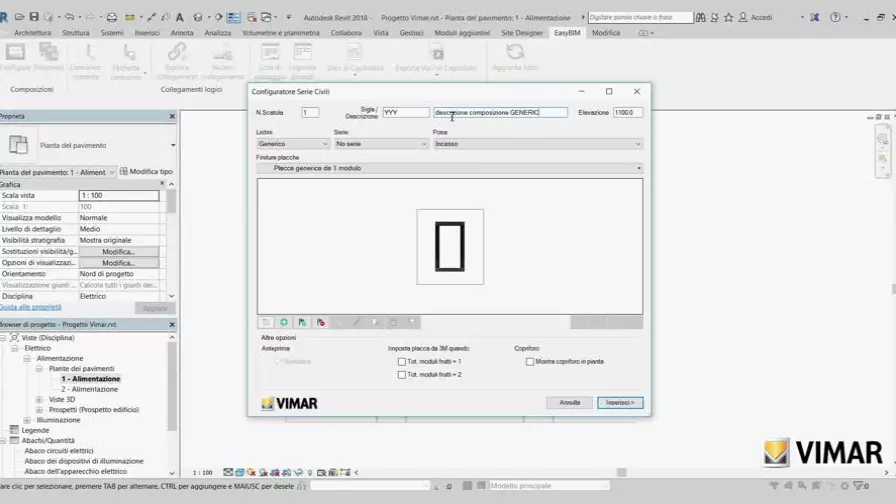Close hidden windows icon in quick toolbar
Screen dimensions: 896x504
(252, 17)
